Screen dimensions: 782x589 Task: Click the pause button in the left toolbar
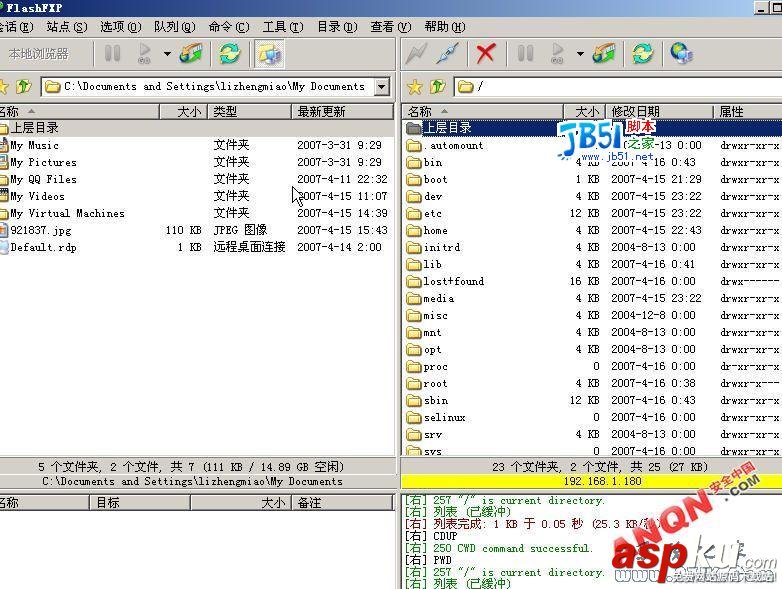(x=113, y=53)
